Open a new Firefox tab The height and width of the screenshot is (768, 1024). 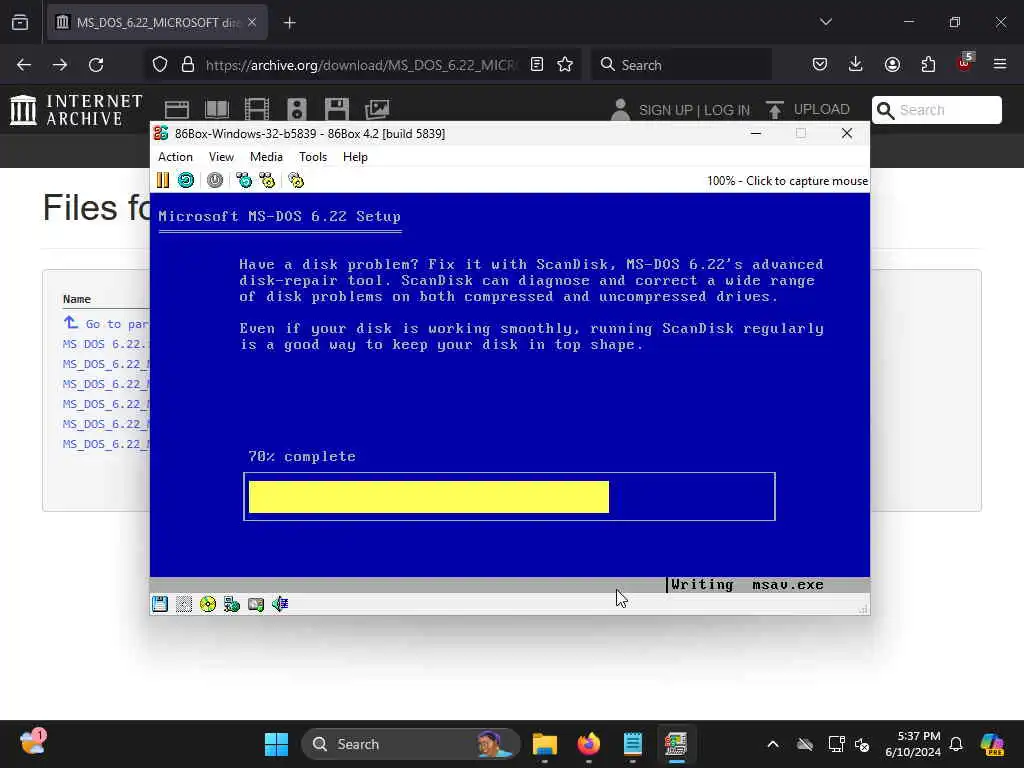click(290, 23)
